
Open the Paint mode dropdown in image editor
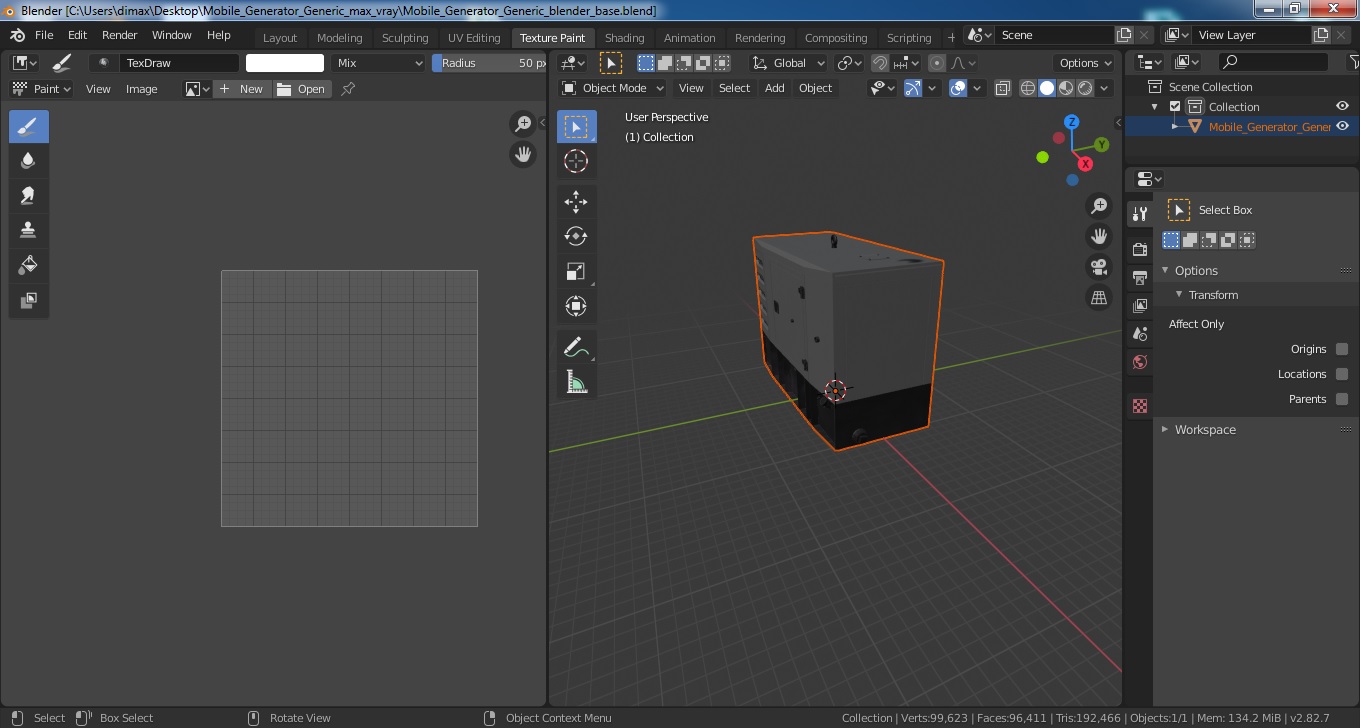click(41, 89)
